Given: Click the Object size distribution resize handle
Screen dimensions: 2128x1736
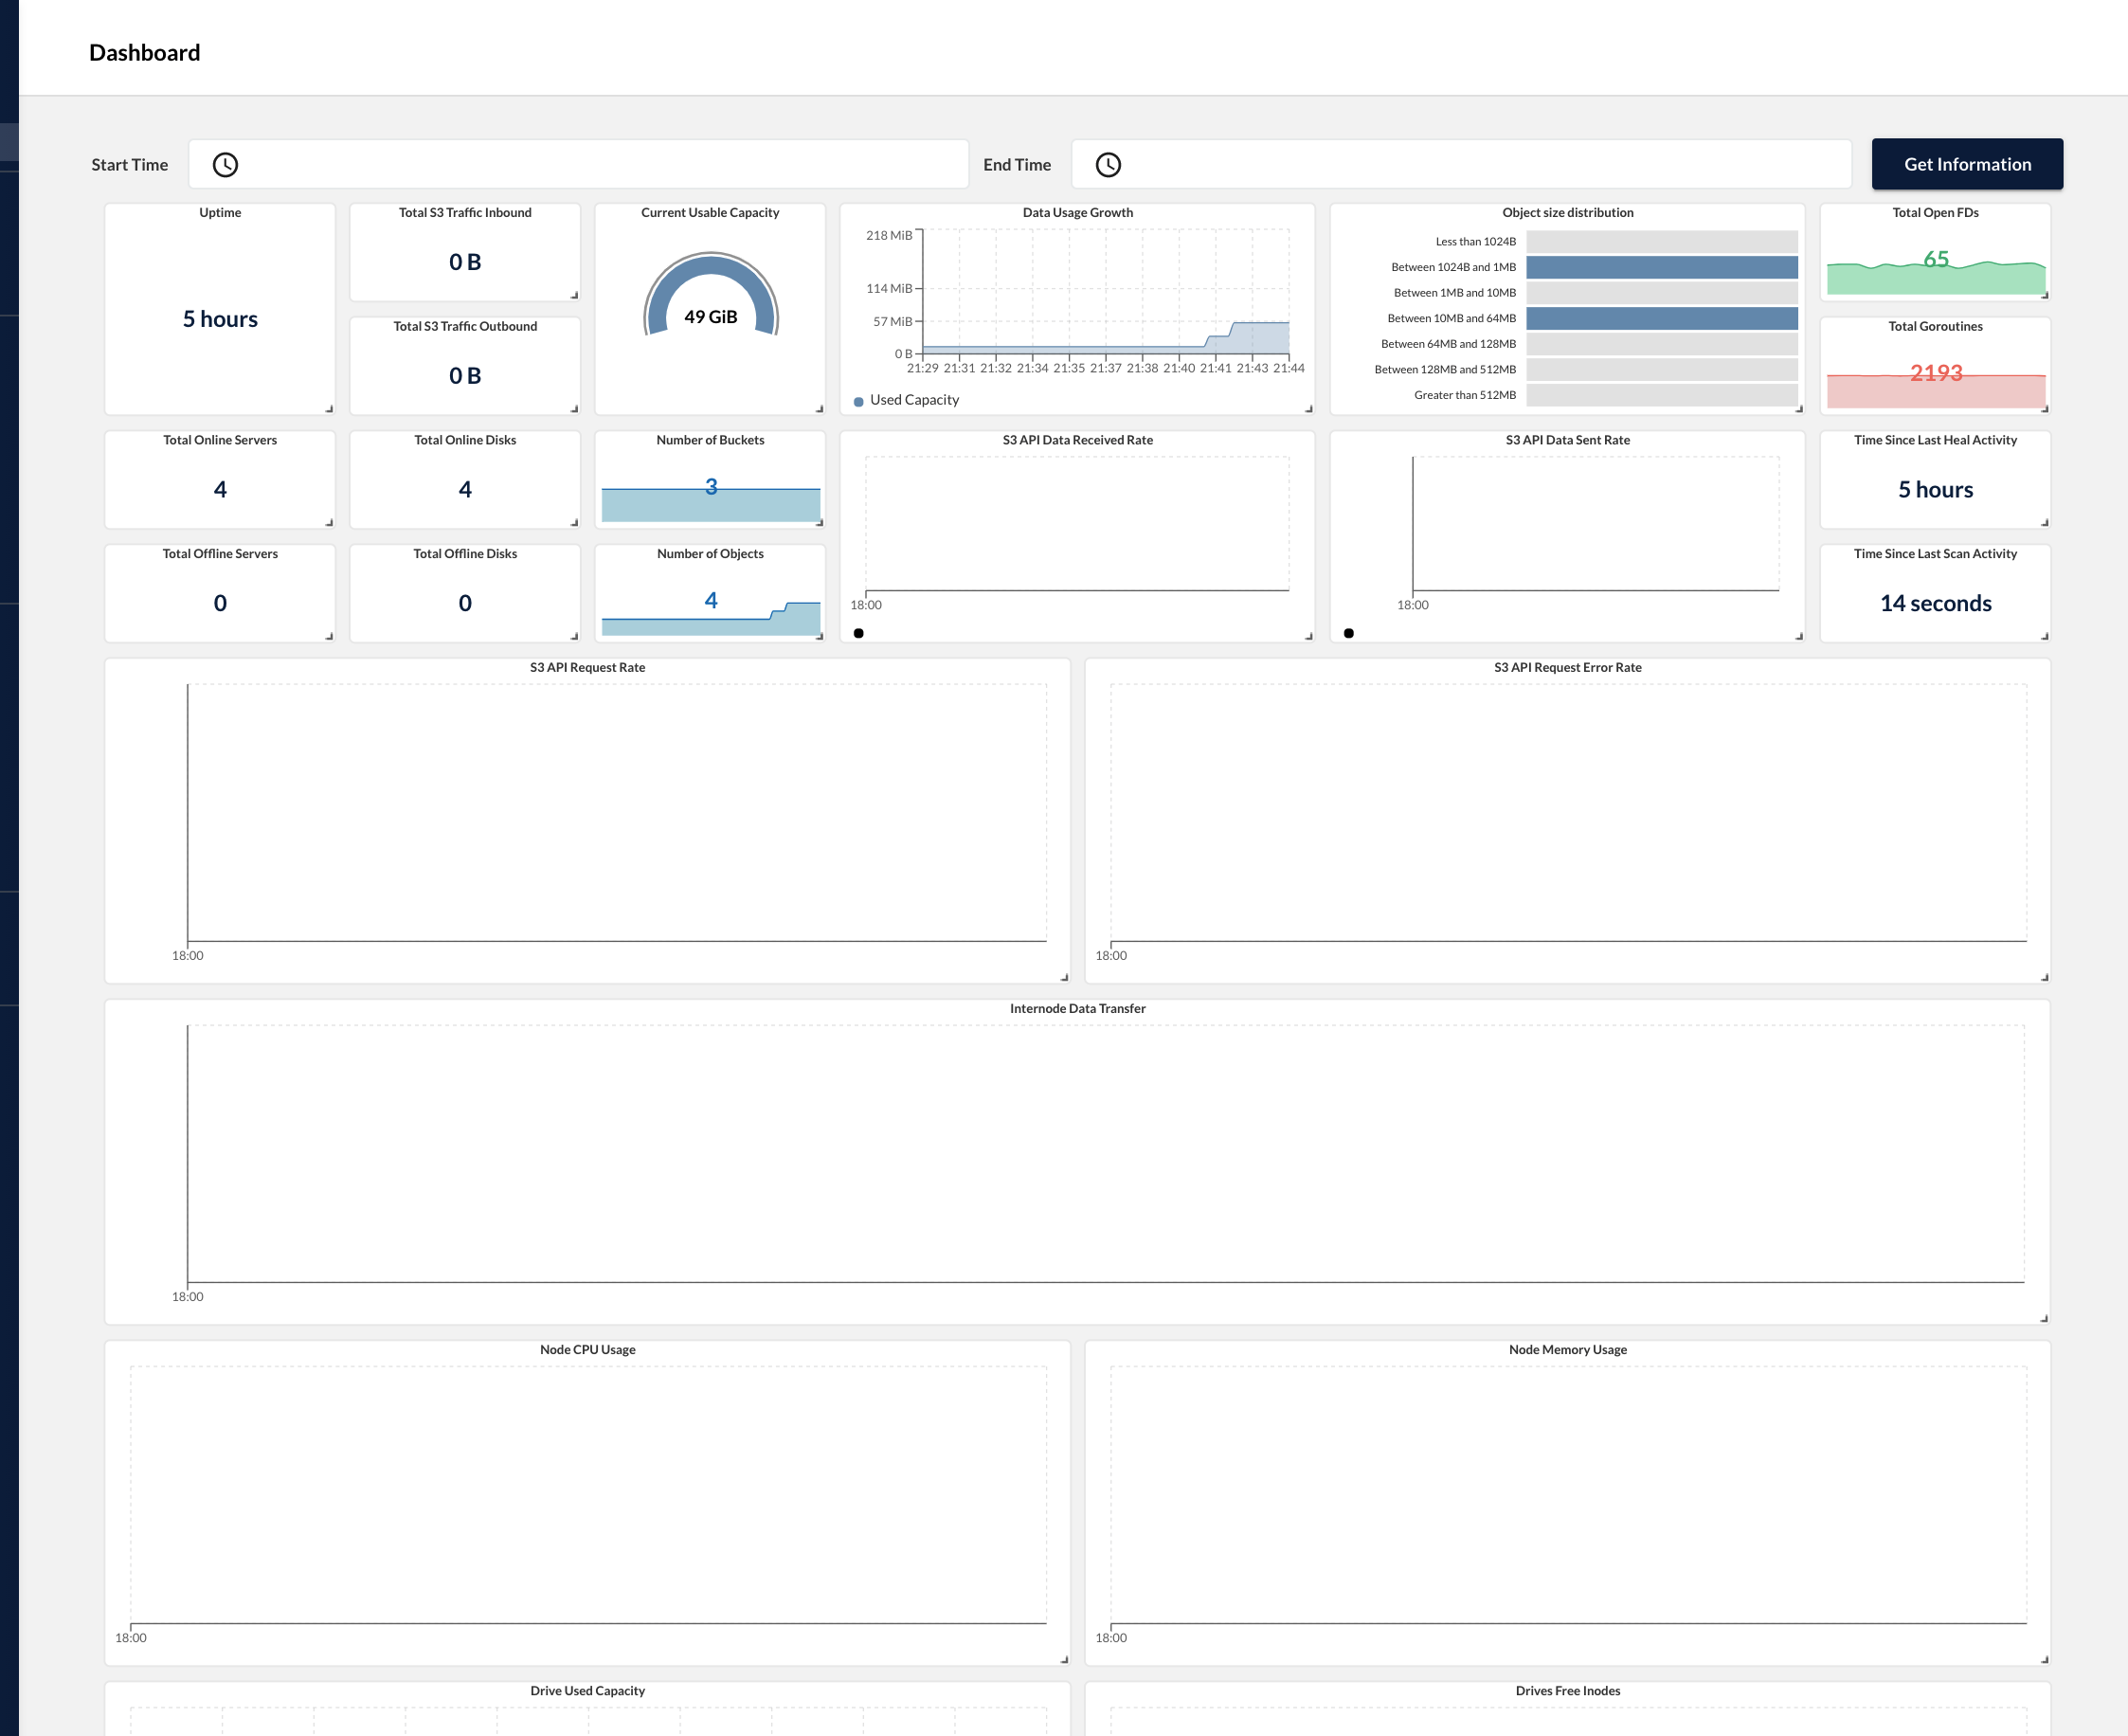Looking at the screenshot, I should click(1798, 409).
